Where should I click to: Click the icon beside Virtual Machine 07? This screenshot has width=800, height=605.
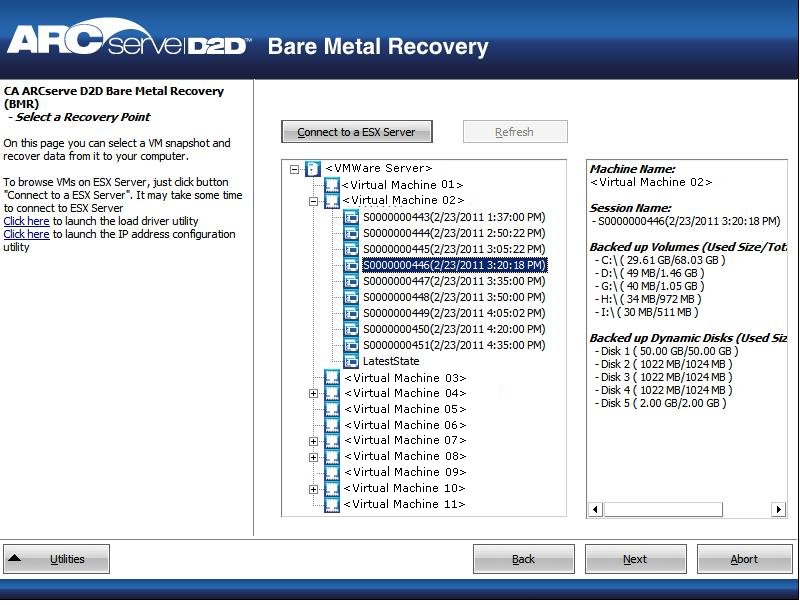coord(332,441)
